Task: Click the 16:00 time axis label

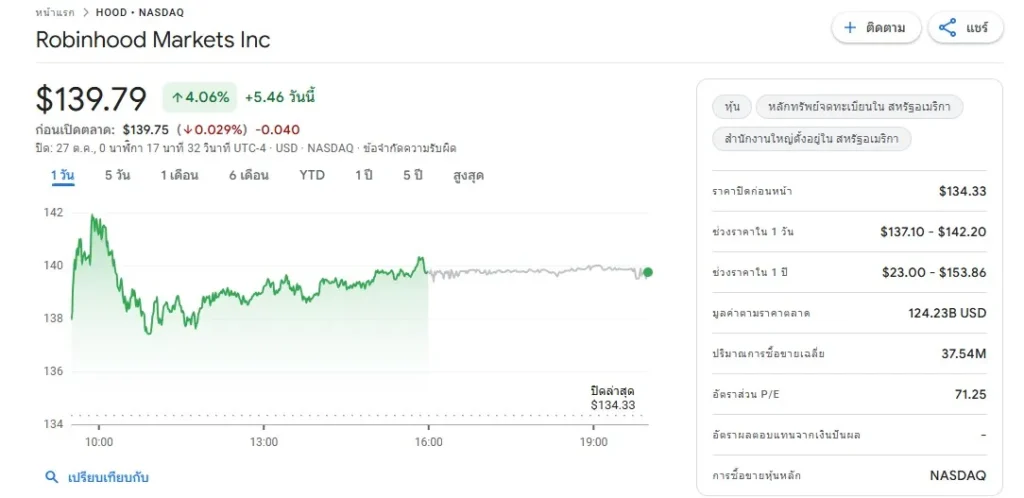Action: coord(428,442)
